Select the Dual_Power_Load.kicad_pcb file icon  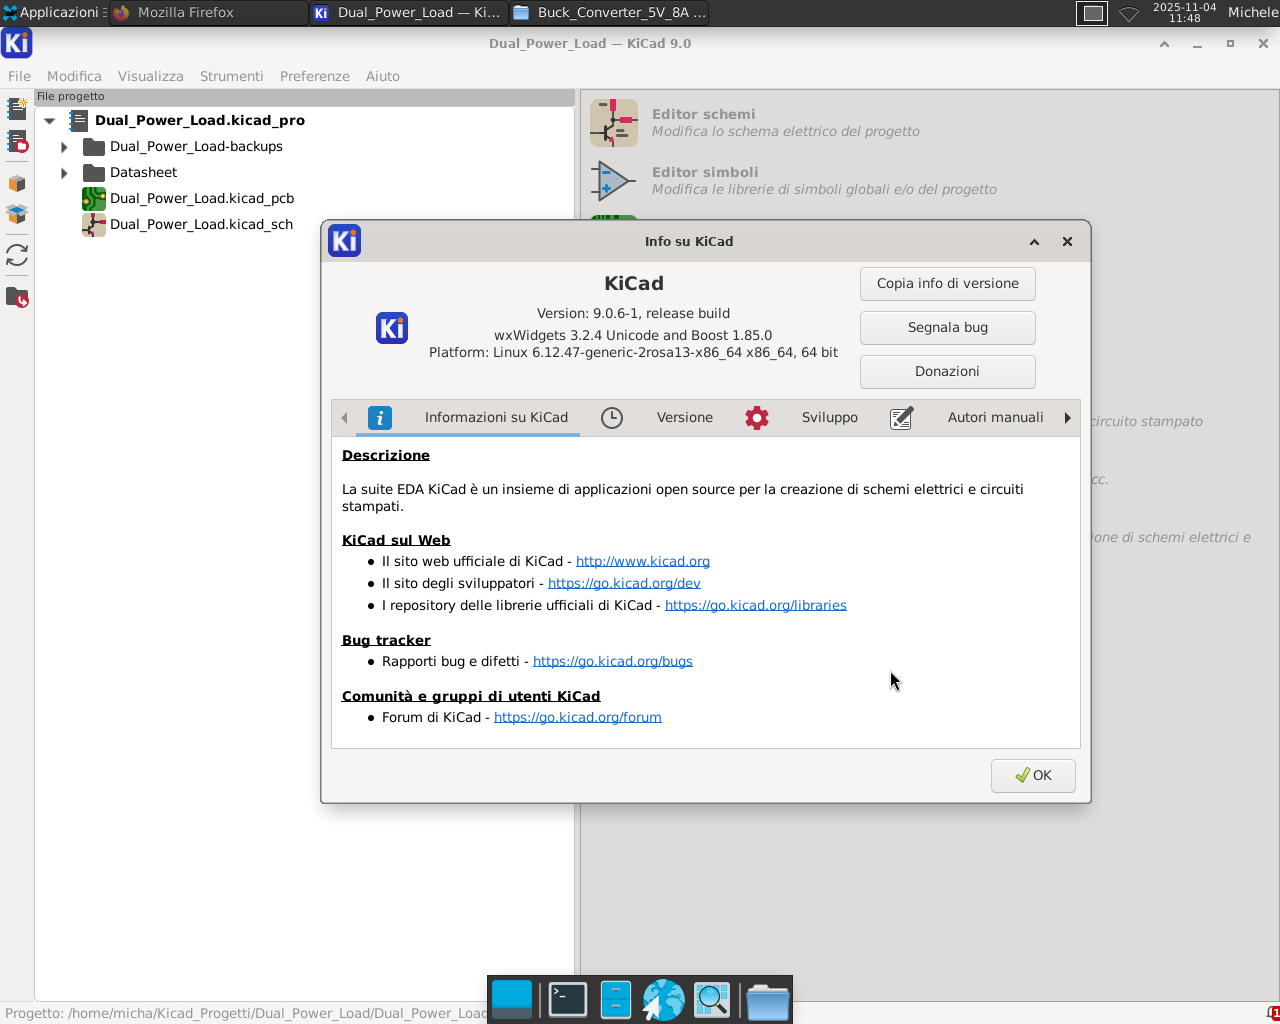pos(94,198)
